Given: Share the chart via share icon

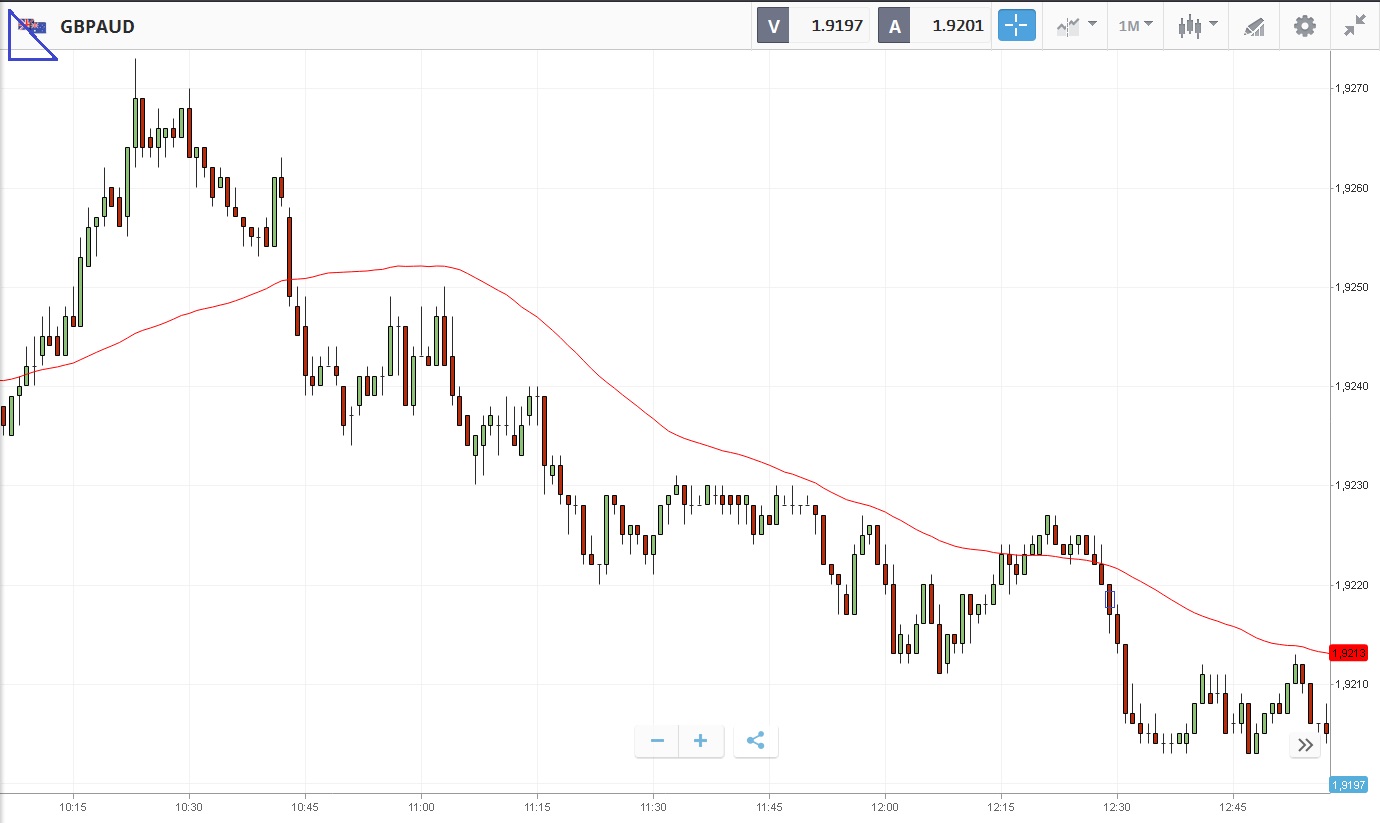Looking at the screenshot, I should (755, 741).
